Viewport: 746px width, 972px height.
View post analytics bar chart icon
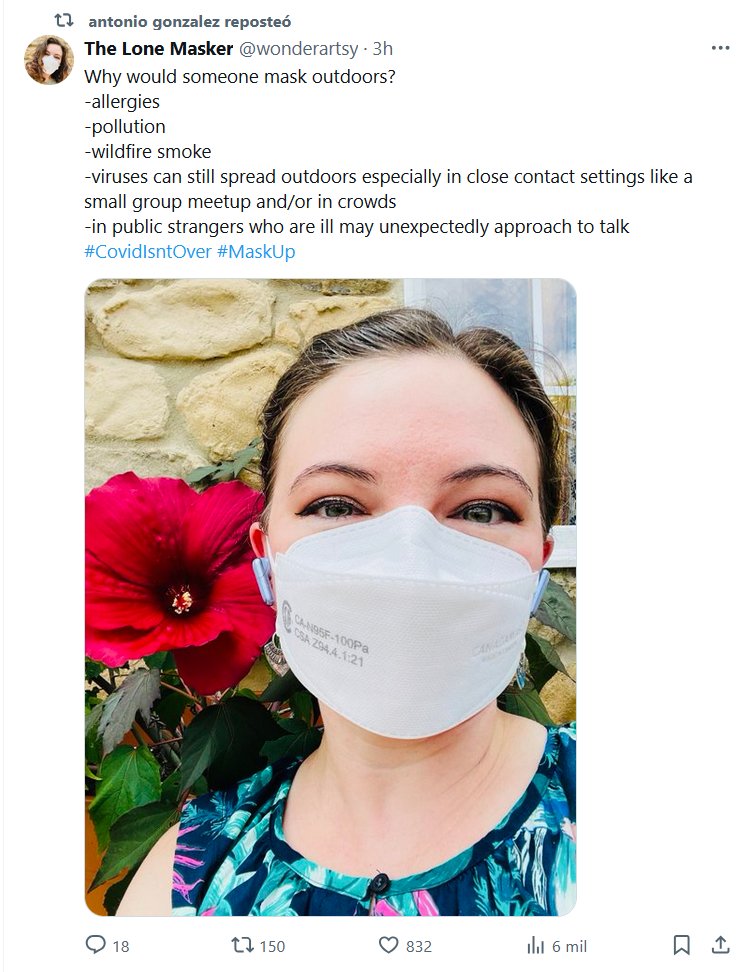[535, 946]
